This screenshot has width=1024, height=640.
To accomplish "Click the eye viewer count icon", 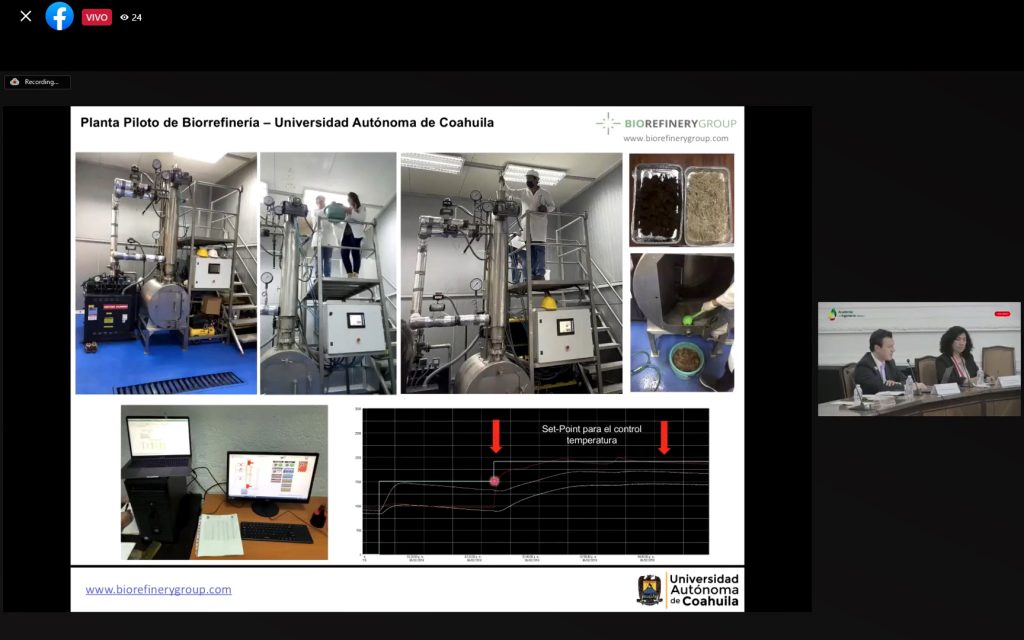I will (124, 17).
